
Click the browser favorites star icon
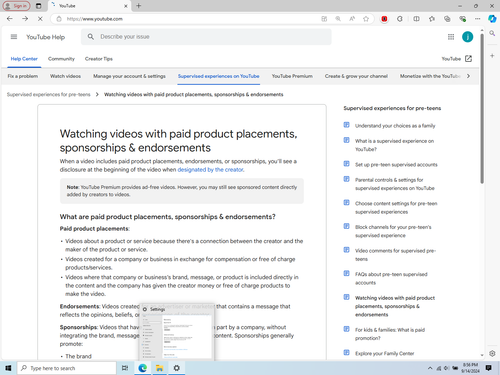[366, 19]
